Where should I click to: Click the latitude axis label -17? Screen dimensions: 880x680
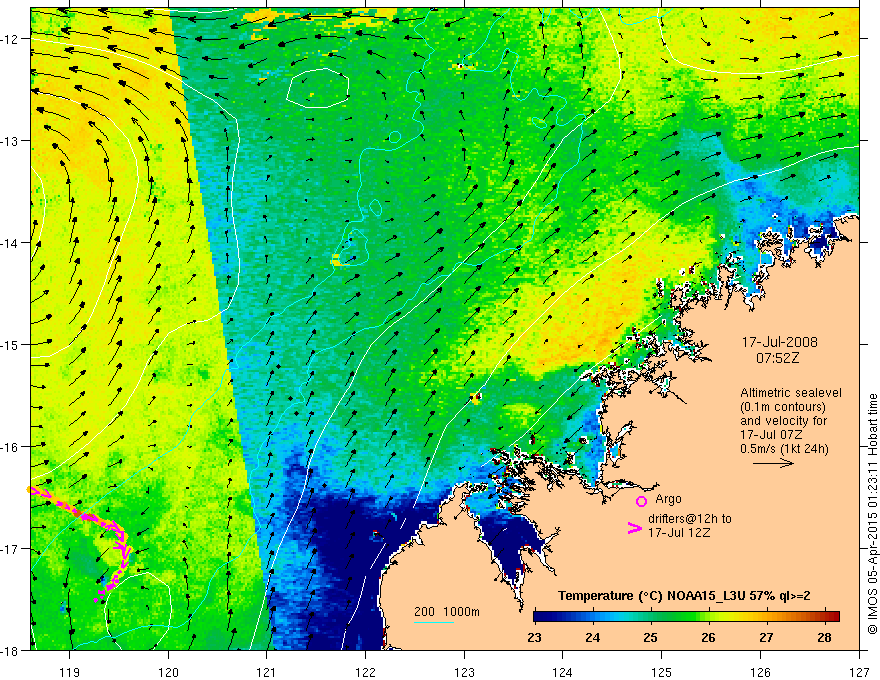(10, 548)
